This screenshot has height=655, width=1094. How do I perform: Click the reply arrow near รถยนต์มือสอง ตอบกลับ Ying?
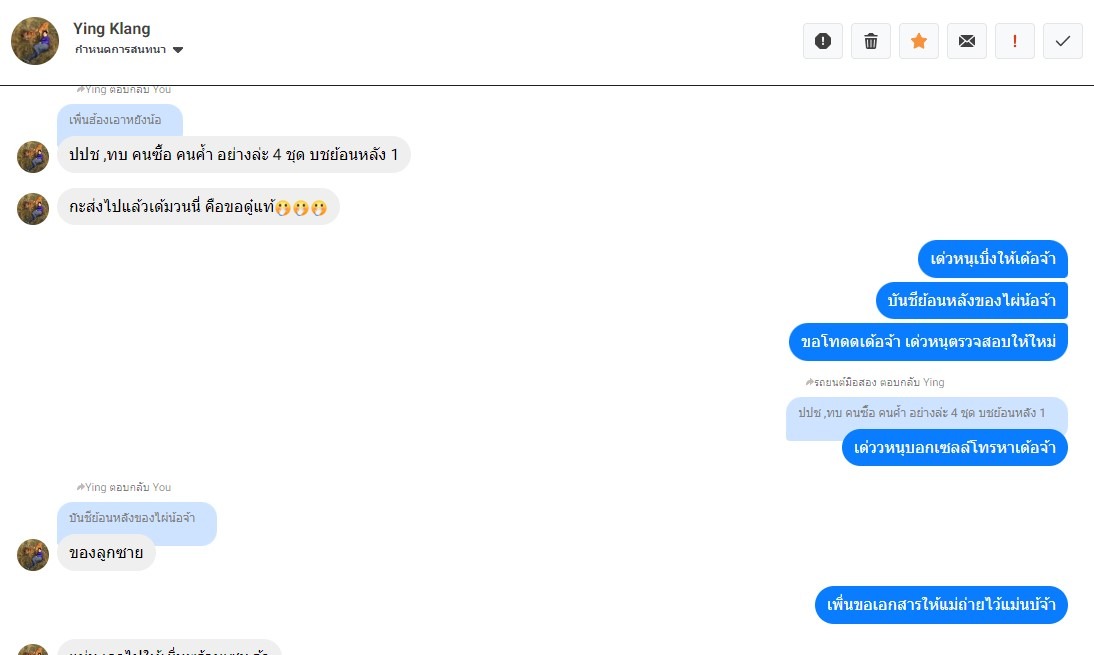(809, 382)
